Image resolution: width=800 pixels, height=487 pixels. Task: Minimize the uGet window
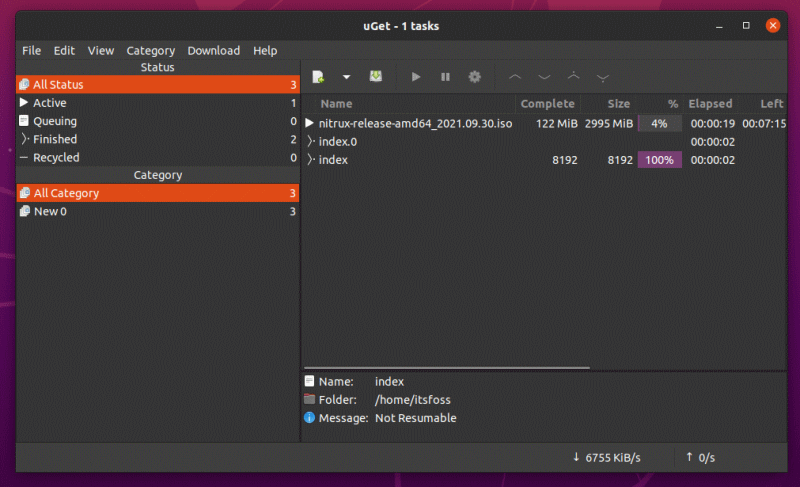tap(719, 26)
